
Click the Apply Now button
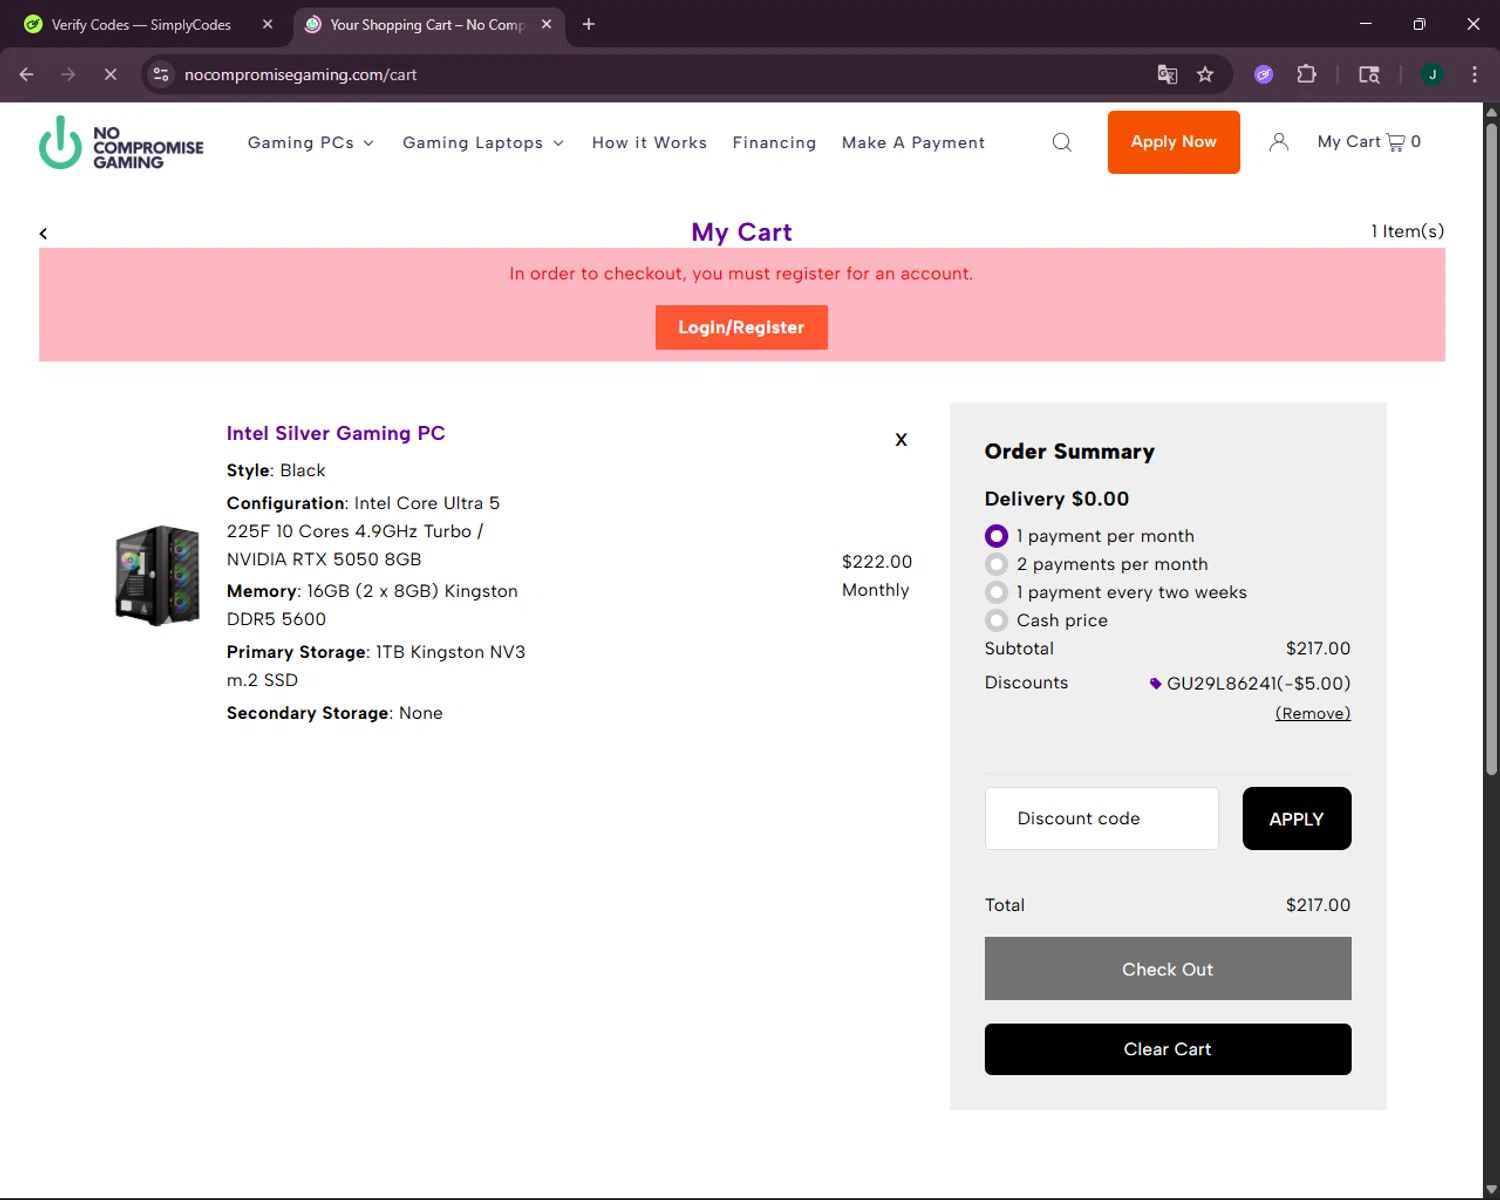[x=1173, y=142]
